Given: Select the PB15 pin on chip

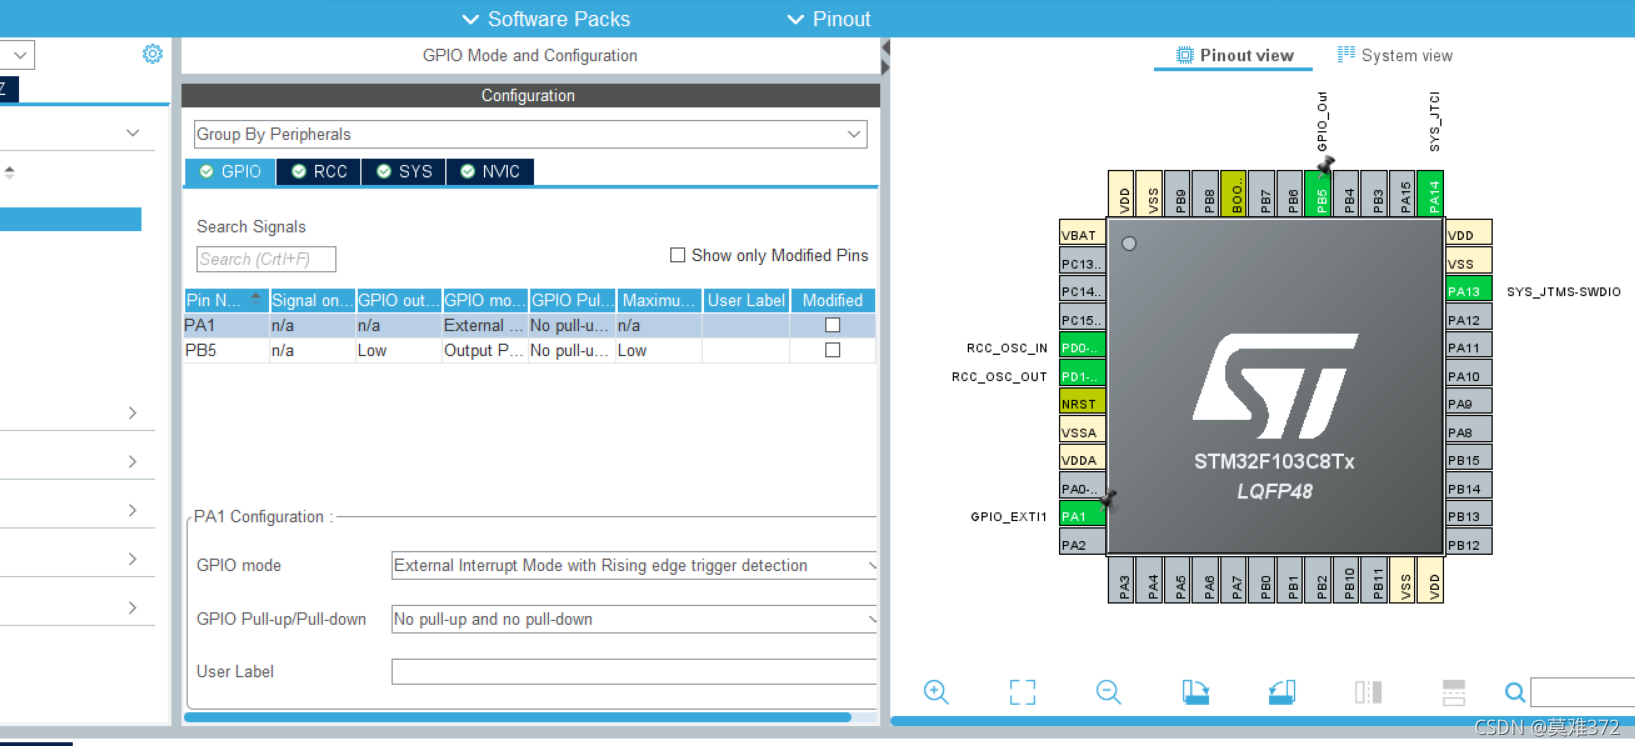Looking at the screenshot, I should pos(1469,459).
